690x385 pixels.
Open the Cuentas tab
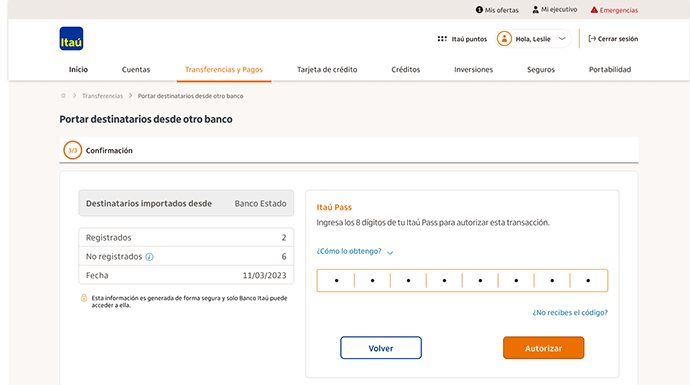(x=136, y=70)
